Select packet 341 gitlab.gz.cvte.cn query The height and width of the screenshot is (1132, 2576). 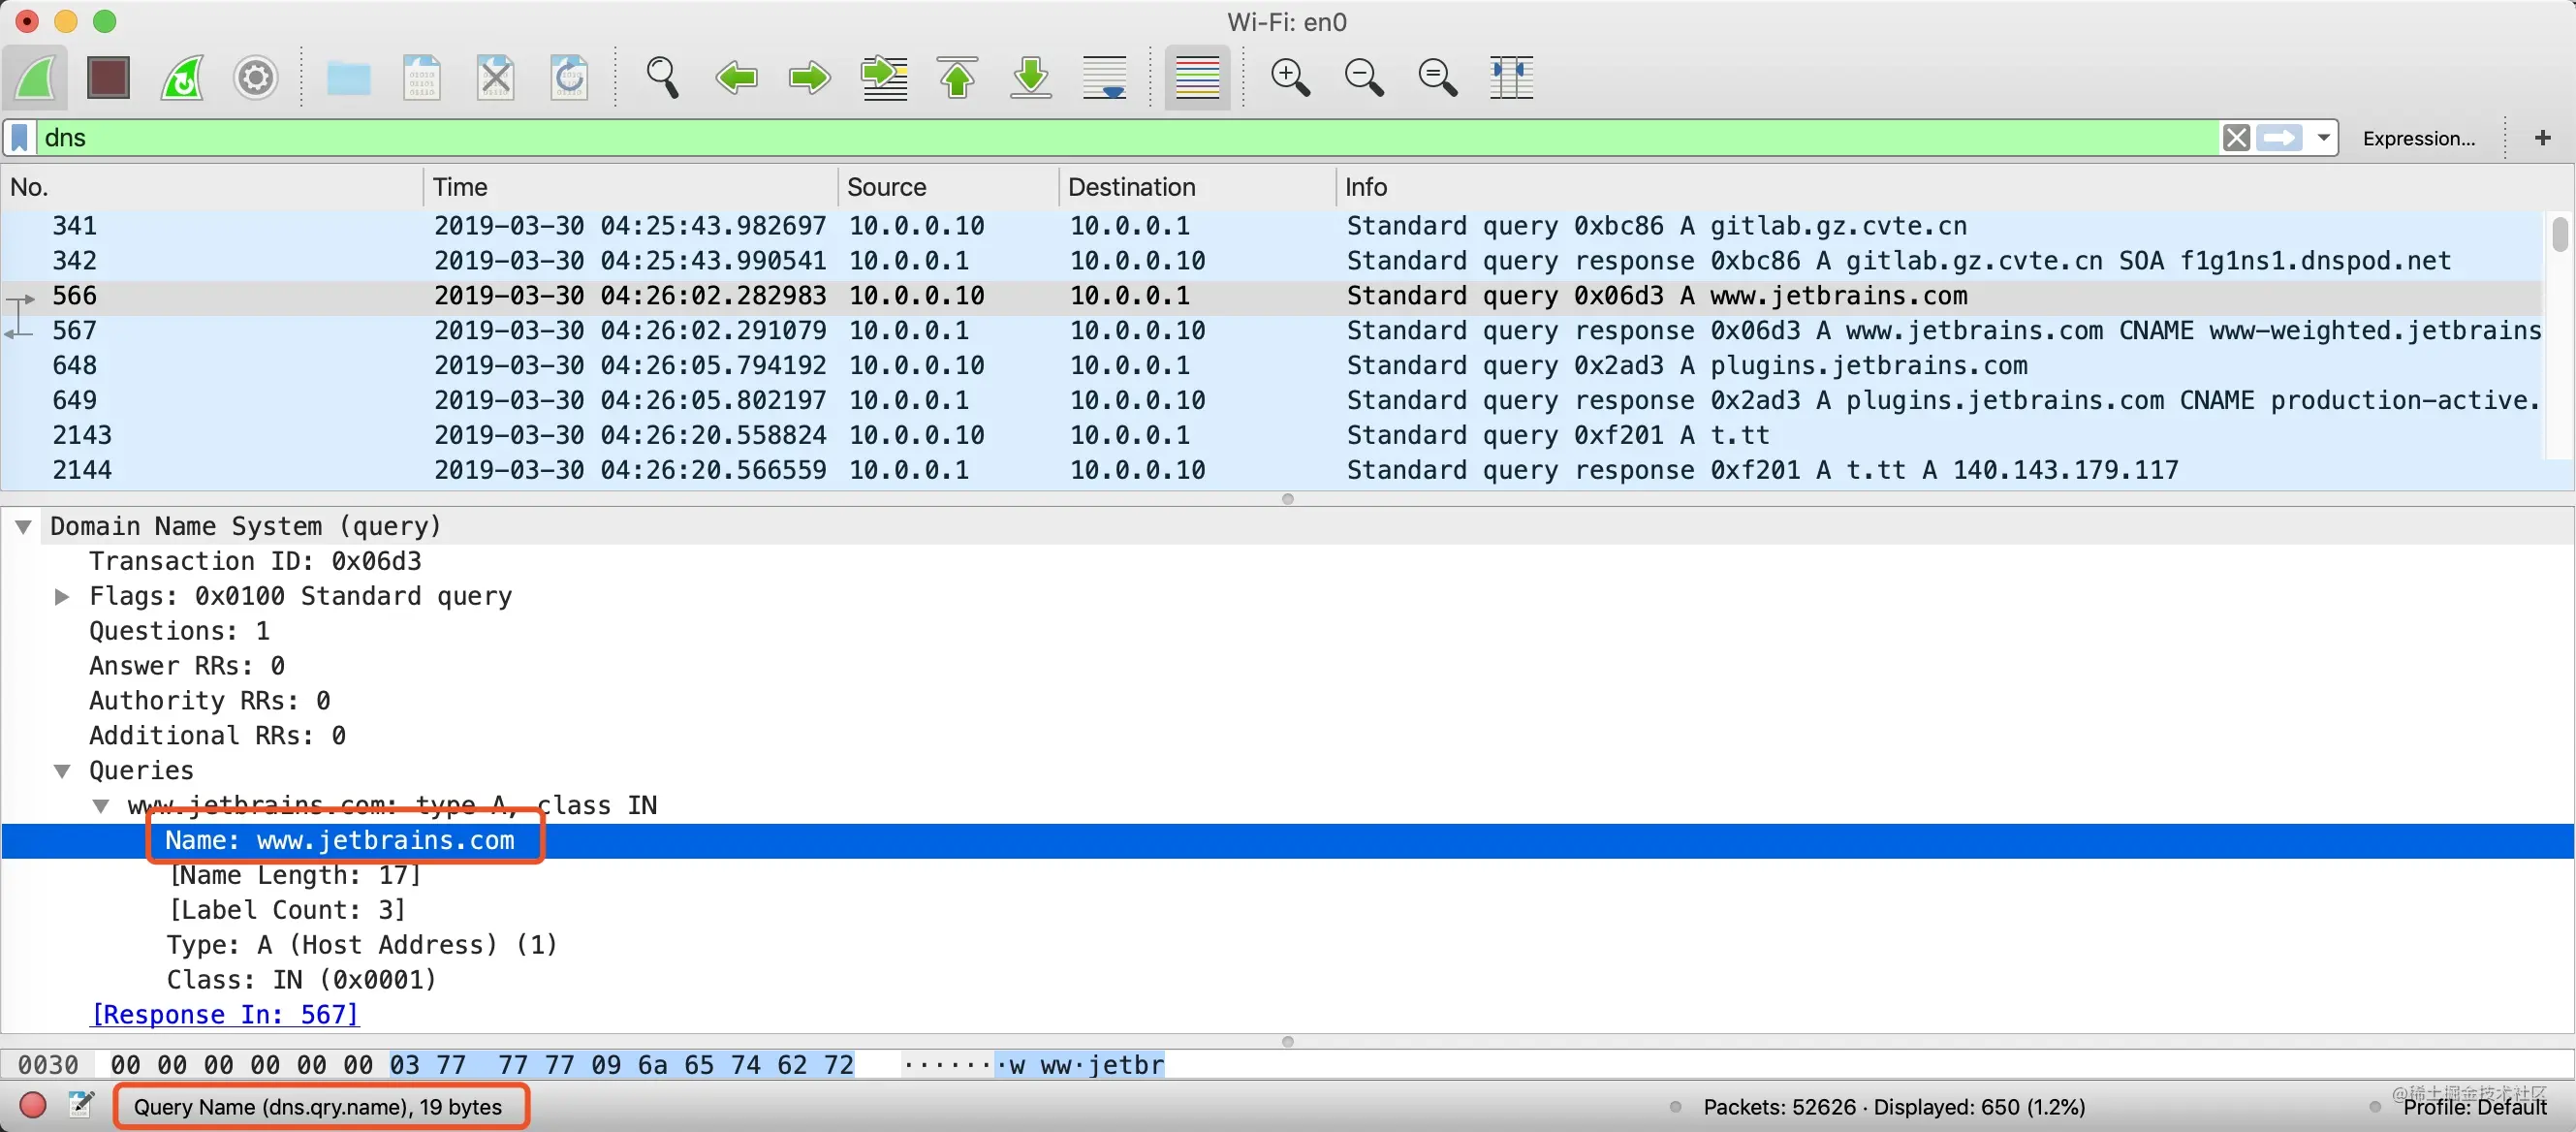point(1272,226)
